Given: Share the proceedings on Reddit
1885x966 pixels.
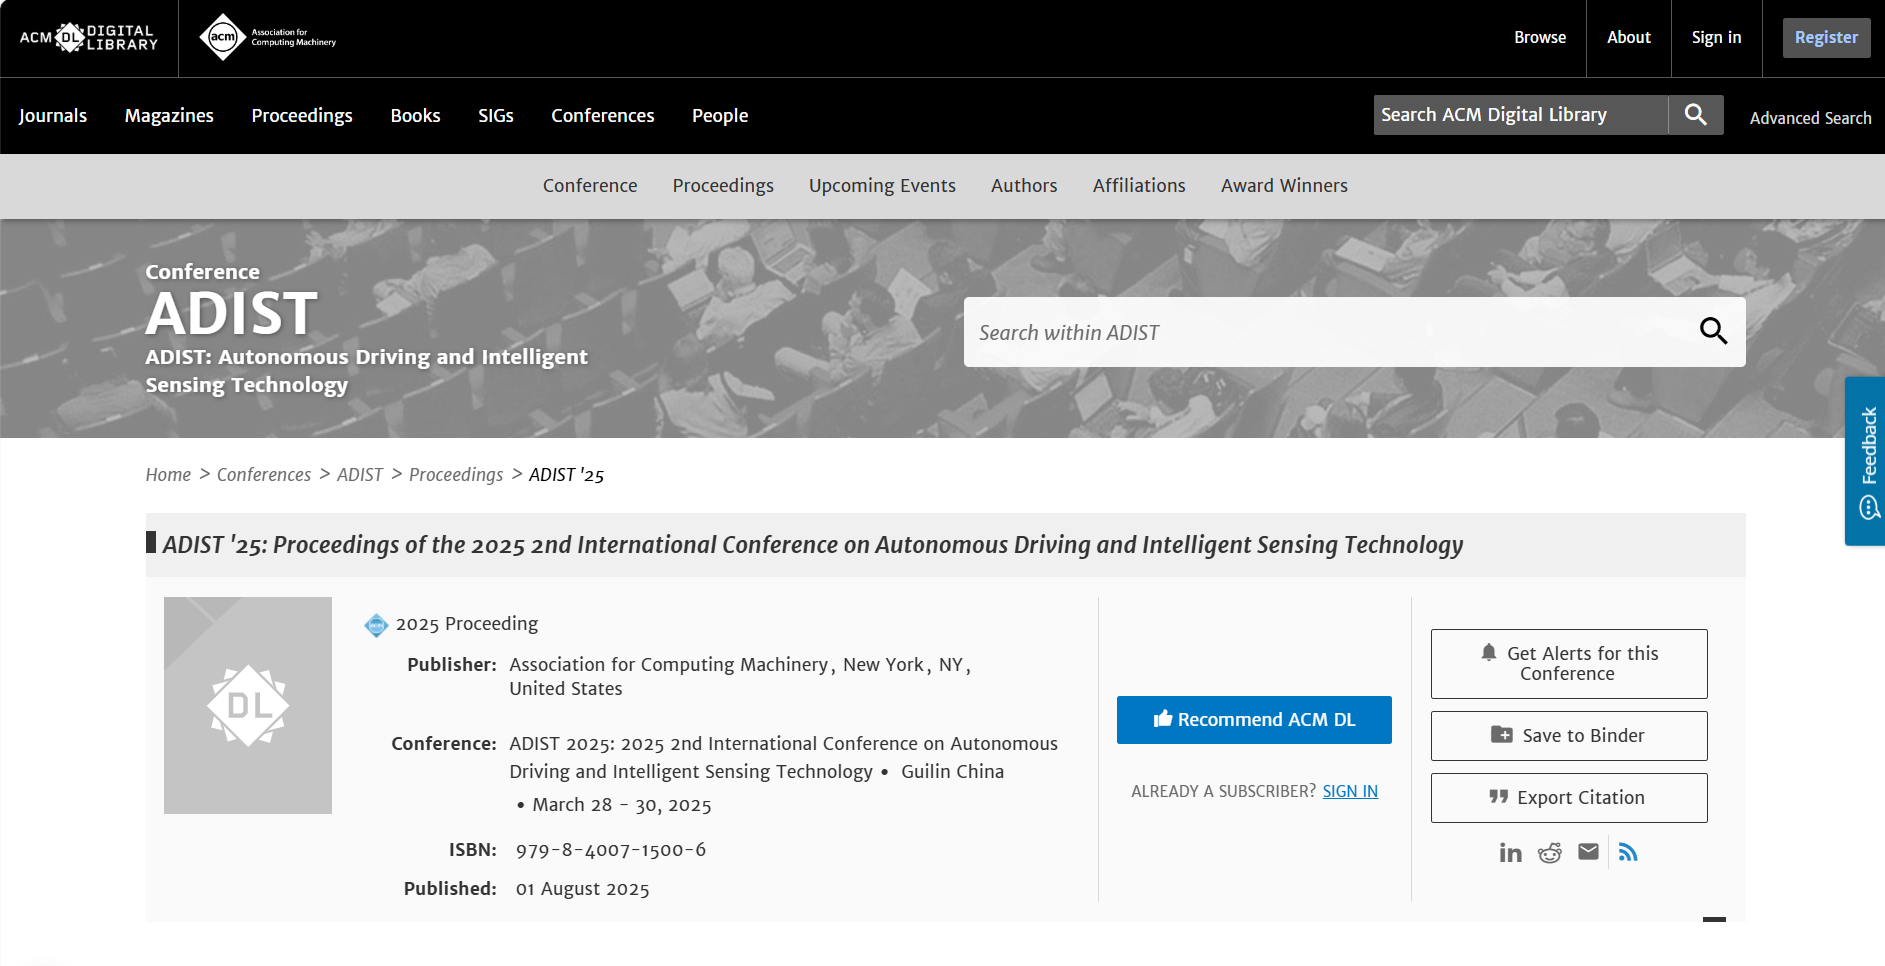Looking at the screenshot, I should [x=1550, y=852].
